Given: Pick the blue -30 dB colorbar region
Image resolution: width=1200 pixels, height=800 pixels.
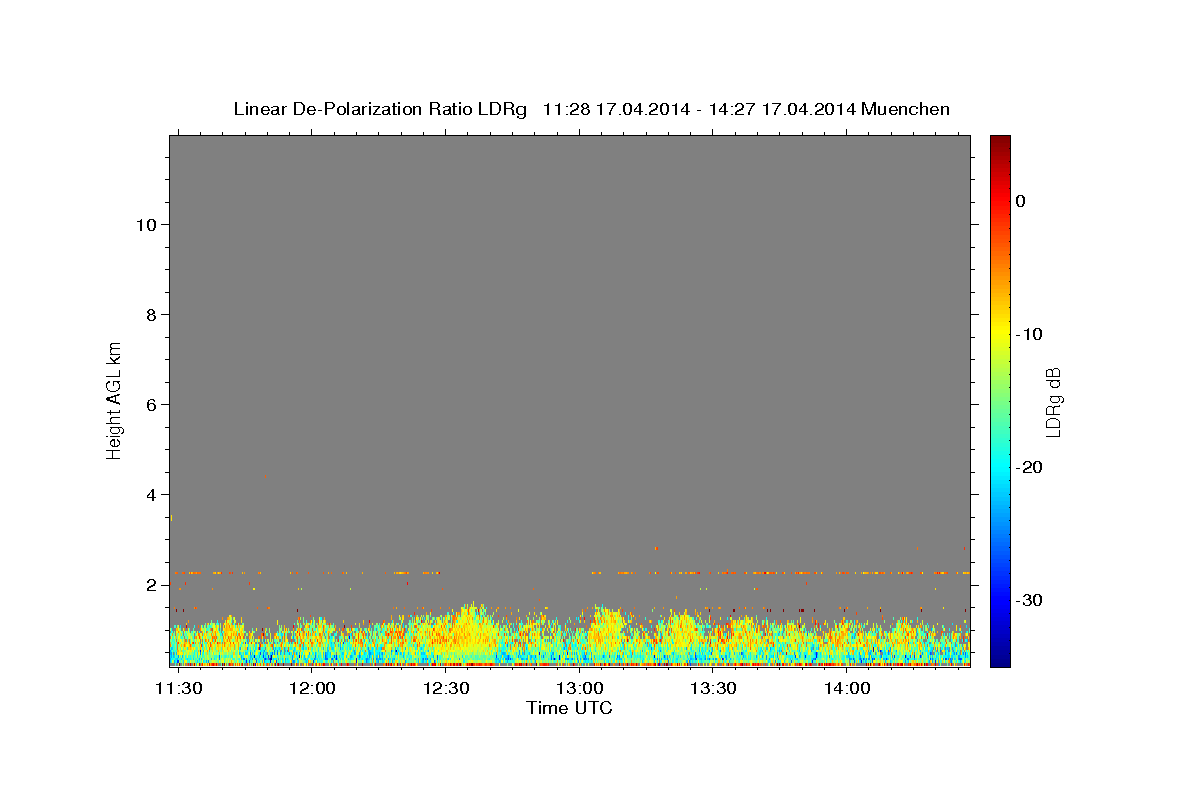Looking at the screenshot, I should pyautogui.click(x=1000, y=600).
